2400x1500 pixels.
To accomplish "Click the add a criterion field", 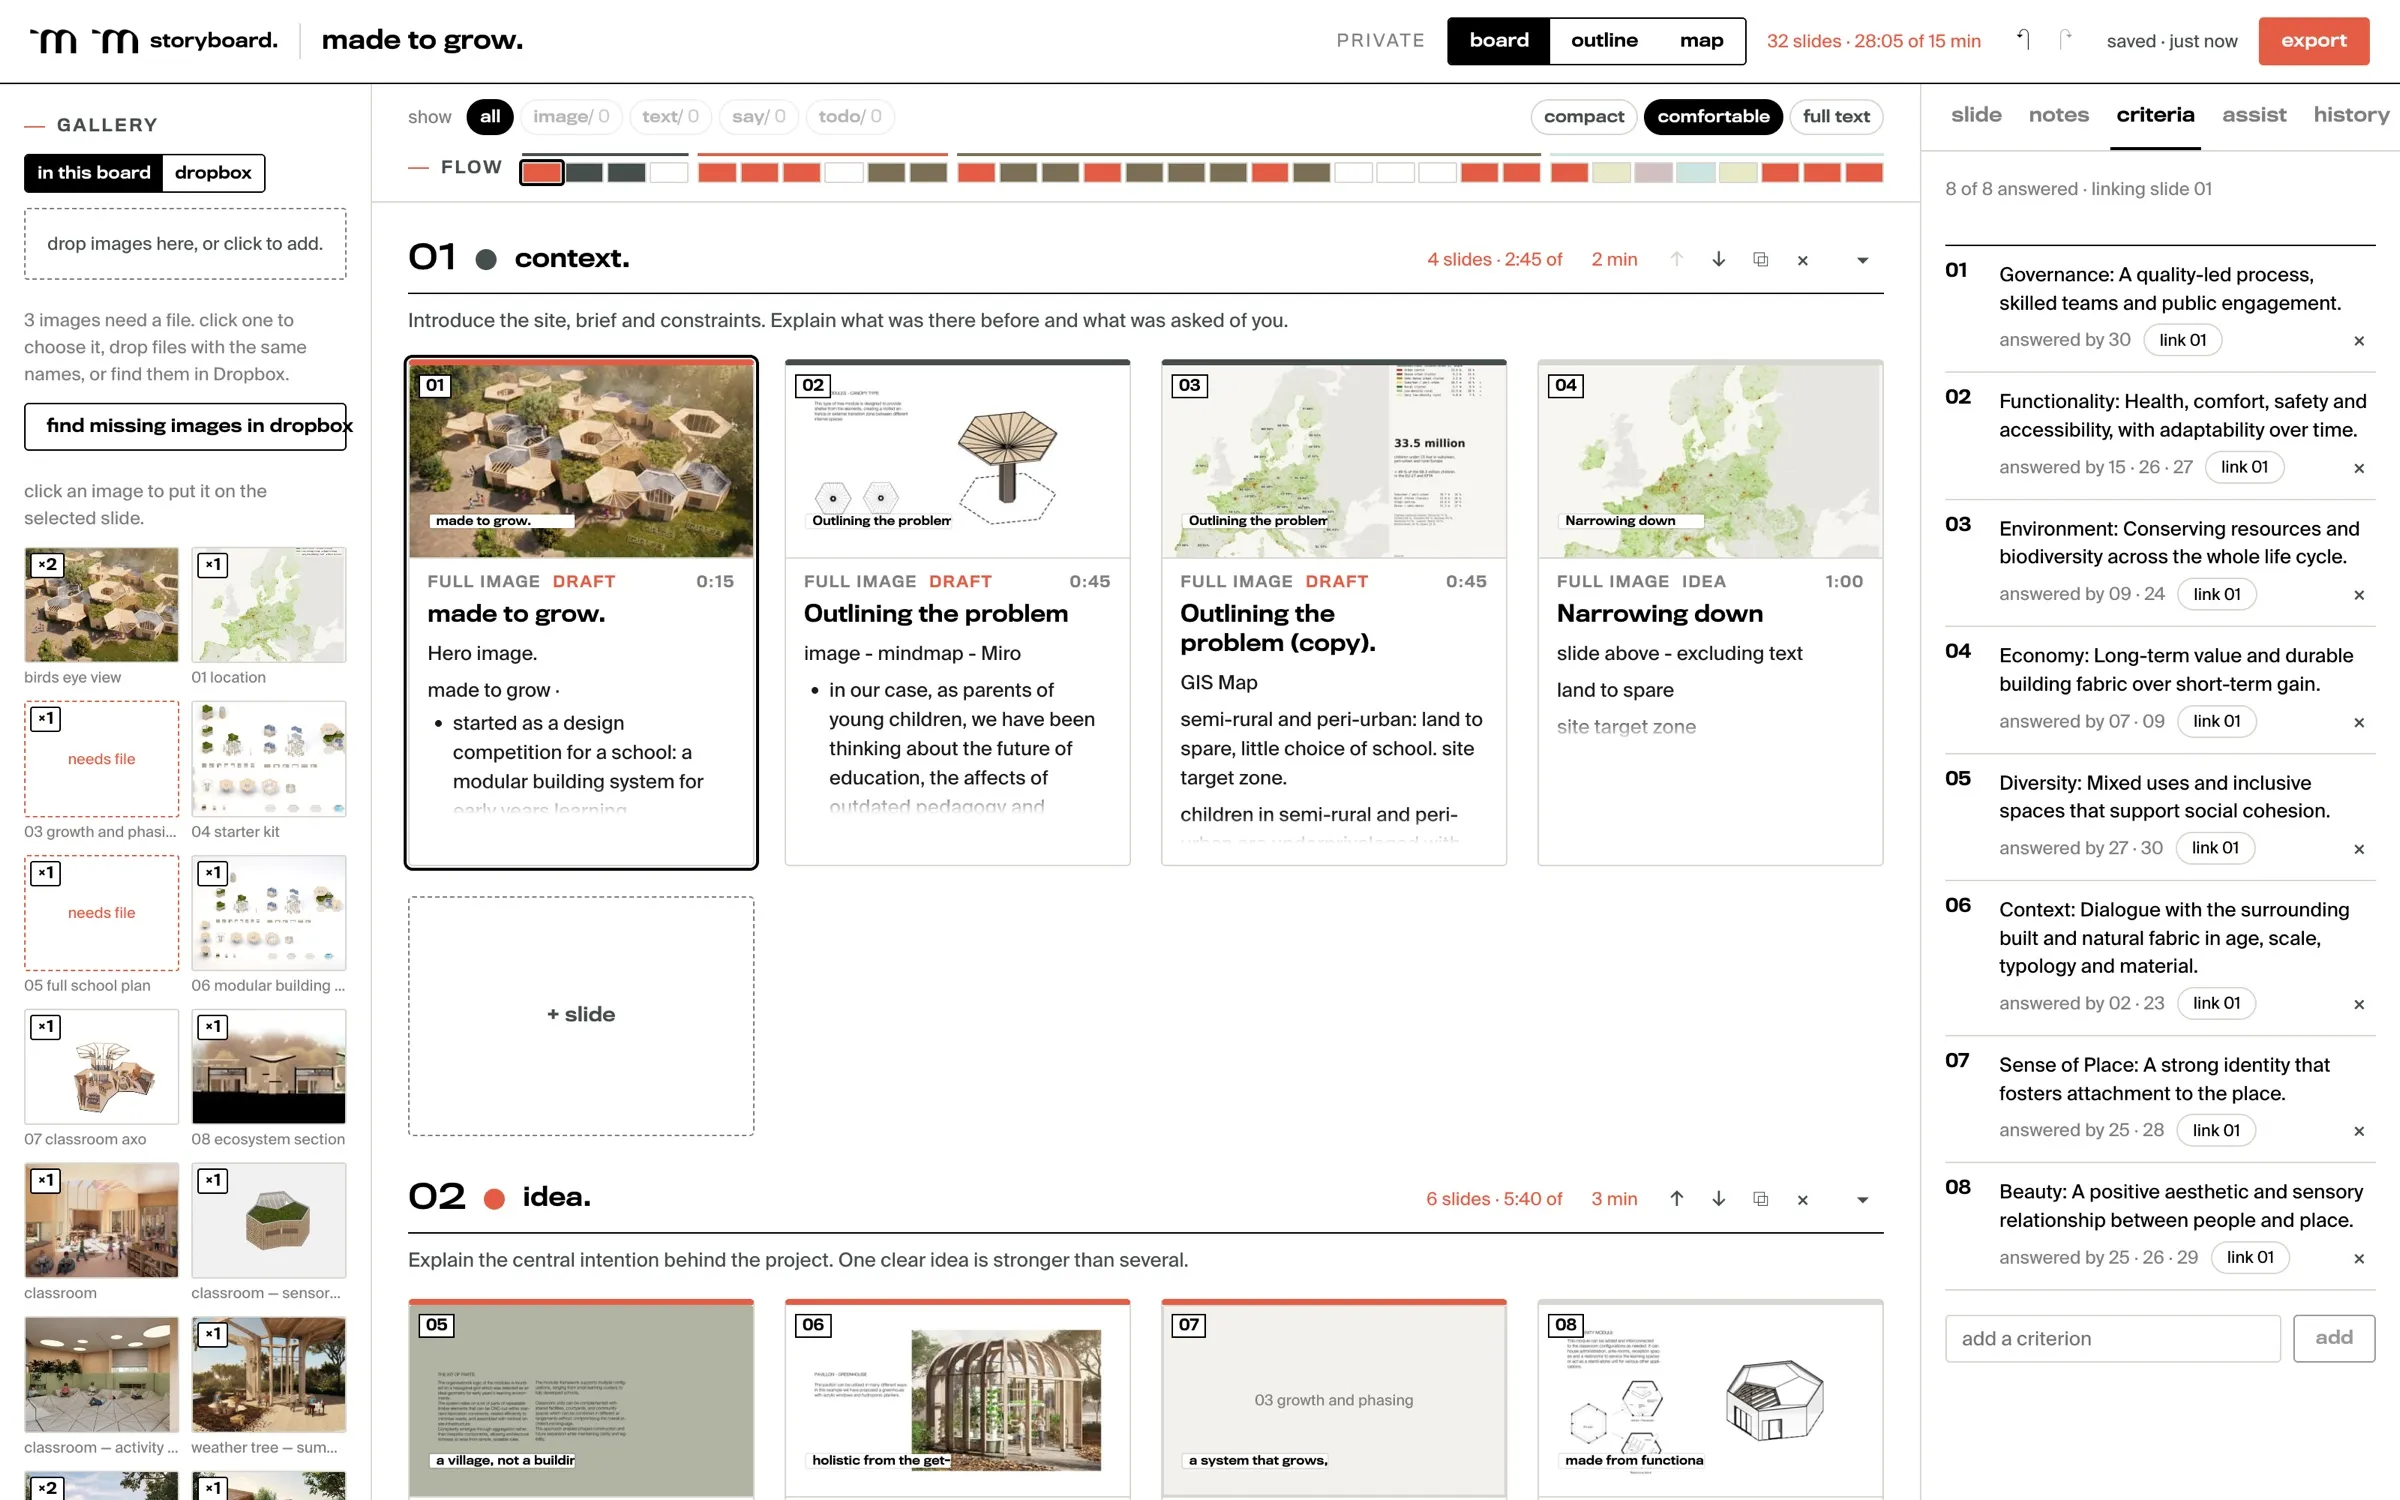I will click(x=2112, y=1338).
